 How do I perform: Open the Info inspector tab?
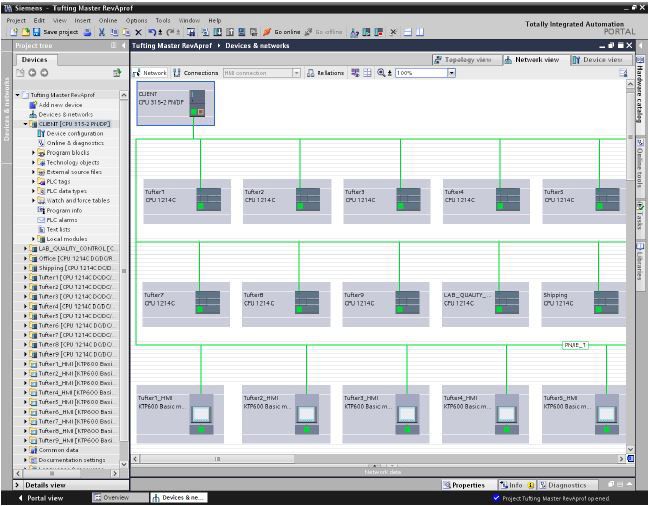point(517,485)
